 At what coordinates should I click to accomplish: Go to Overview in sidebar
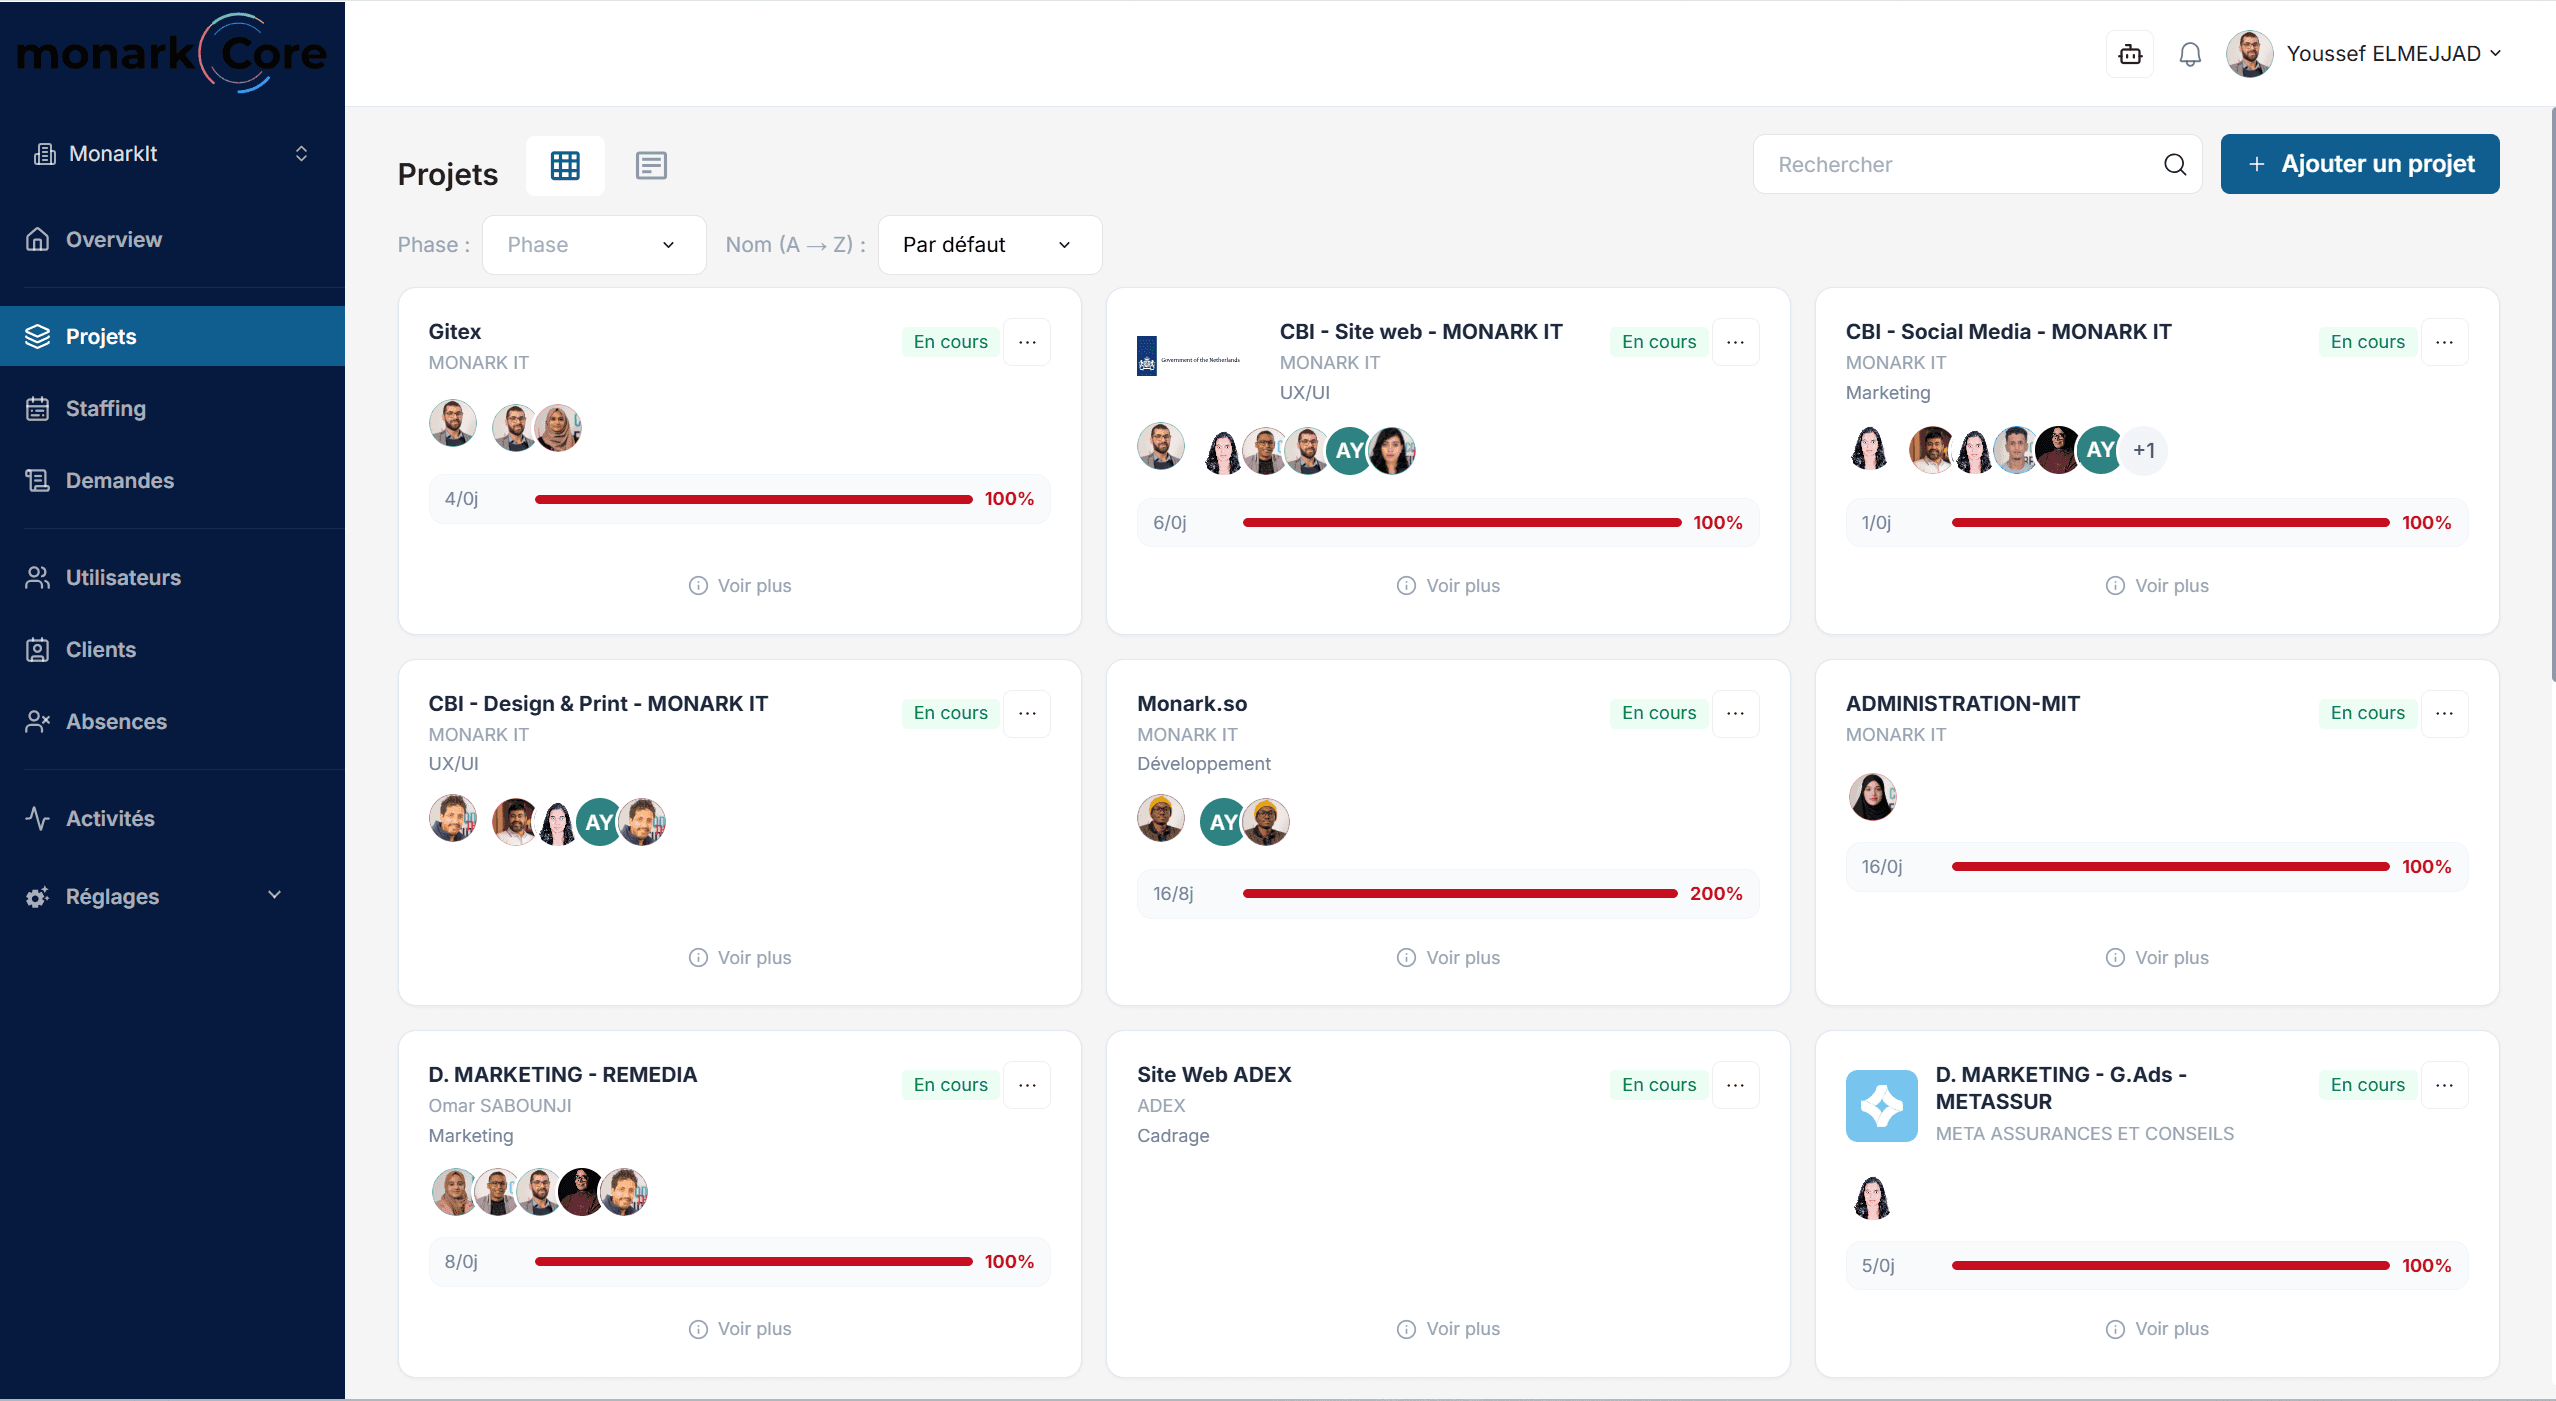pos(172,240)
